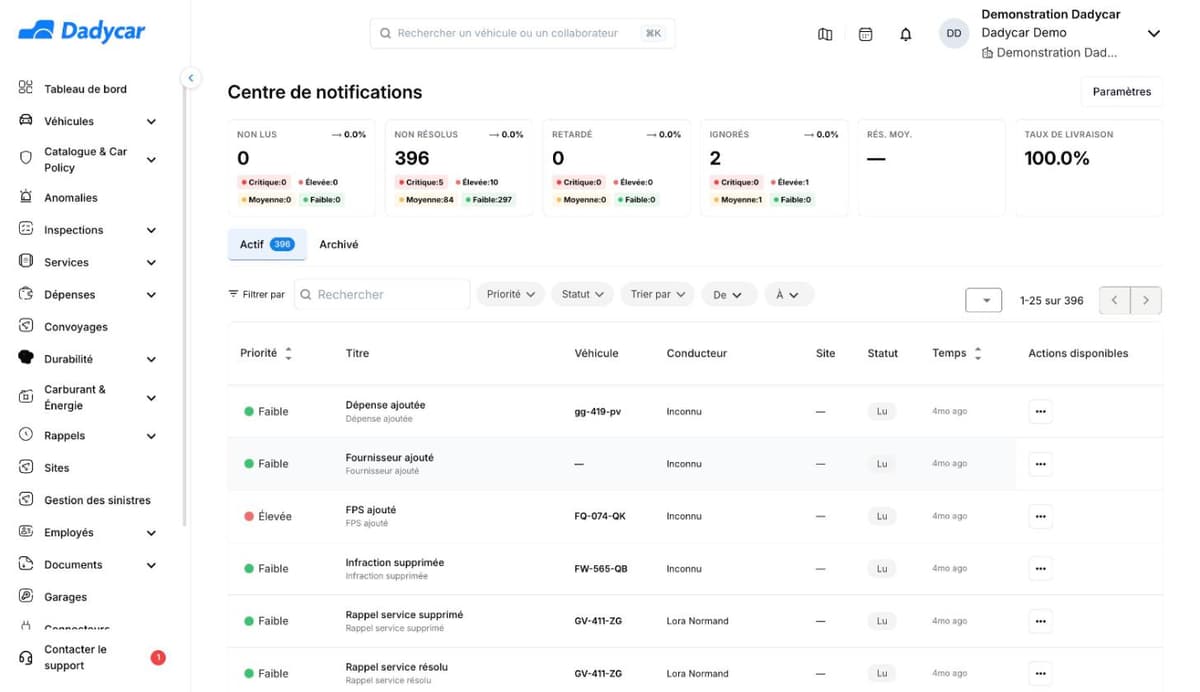Click the Rappel service résolu title
Image resolution: width=1200 pixels, height=692 pixels.
click(x=397, y=667)
